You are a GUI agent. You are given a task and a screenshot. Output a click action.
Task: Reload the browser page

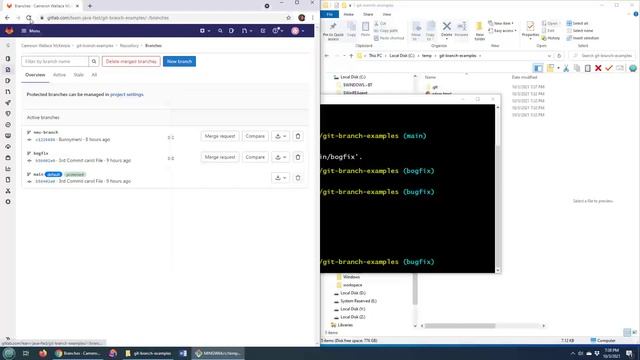pyautogui.click(x=29, y=18)
